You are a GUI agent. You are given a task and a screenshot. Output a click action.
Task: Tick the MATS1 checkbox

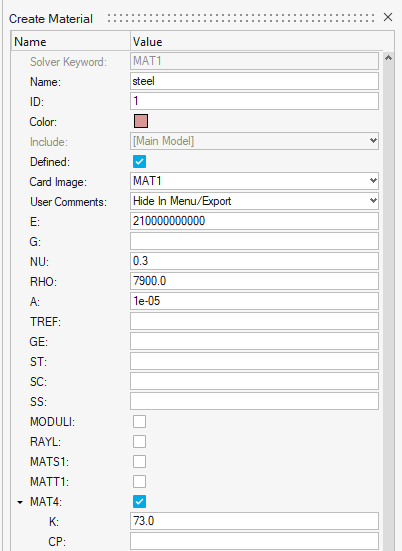click(x=140, y=461)
